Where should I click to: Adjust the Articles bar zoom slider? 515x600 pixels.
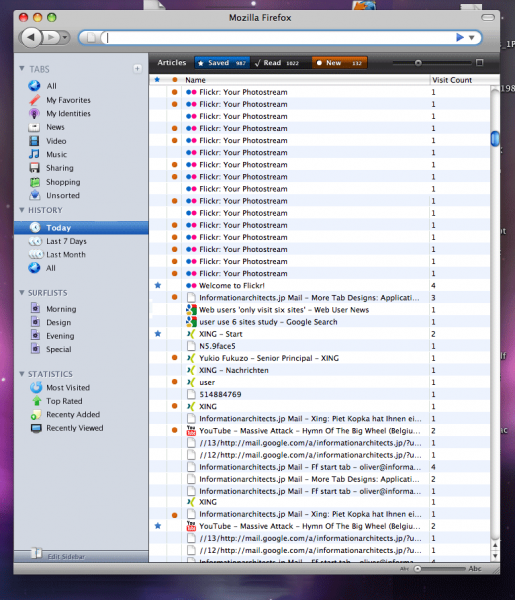point(418,63)
